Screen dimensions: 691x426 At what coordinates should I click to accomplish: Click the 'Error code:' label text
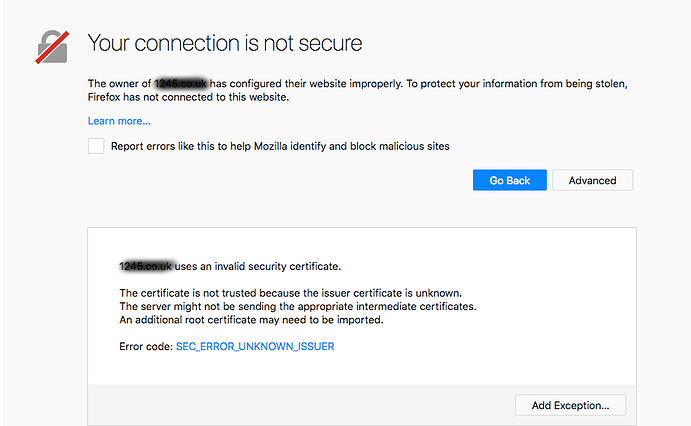click(x=146, y=347)
